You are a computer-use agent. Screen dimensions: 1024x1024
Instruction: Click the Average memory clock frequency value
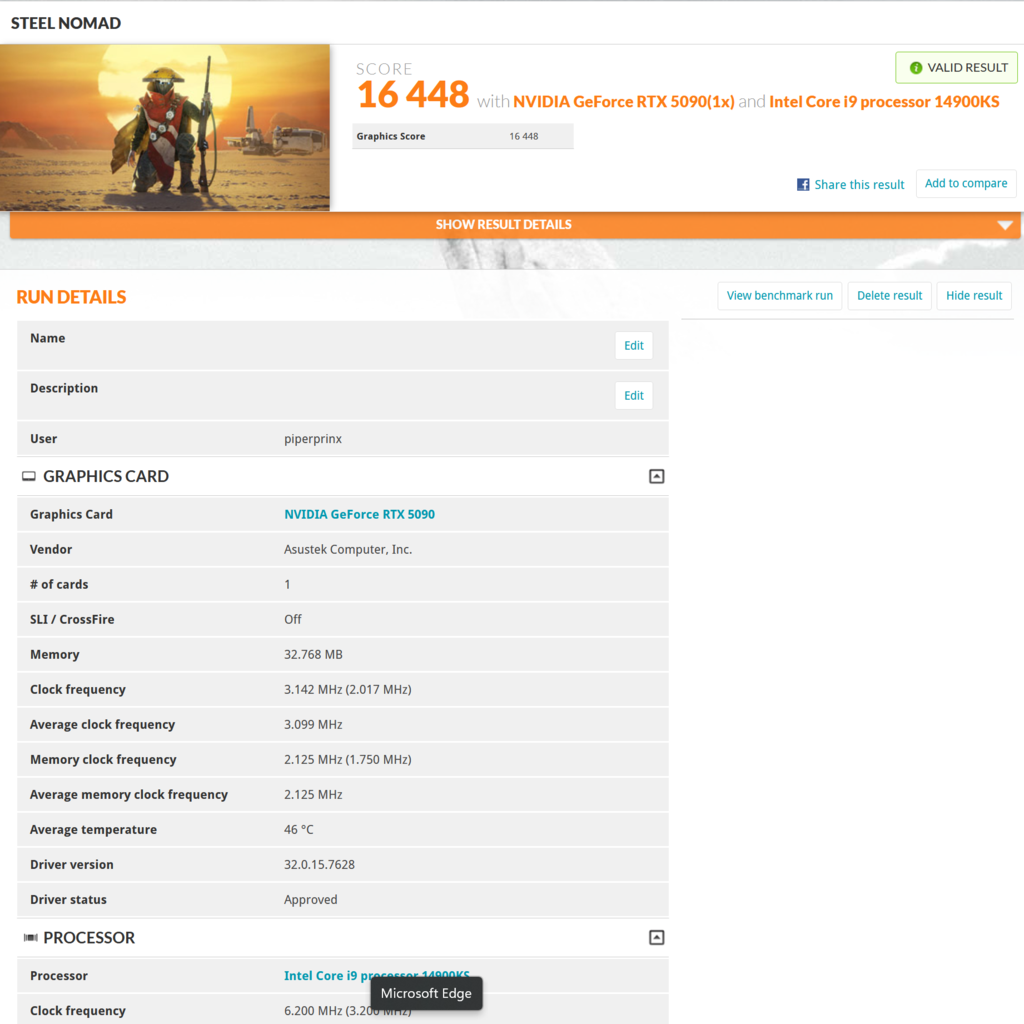[313, 795]
